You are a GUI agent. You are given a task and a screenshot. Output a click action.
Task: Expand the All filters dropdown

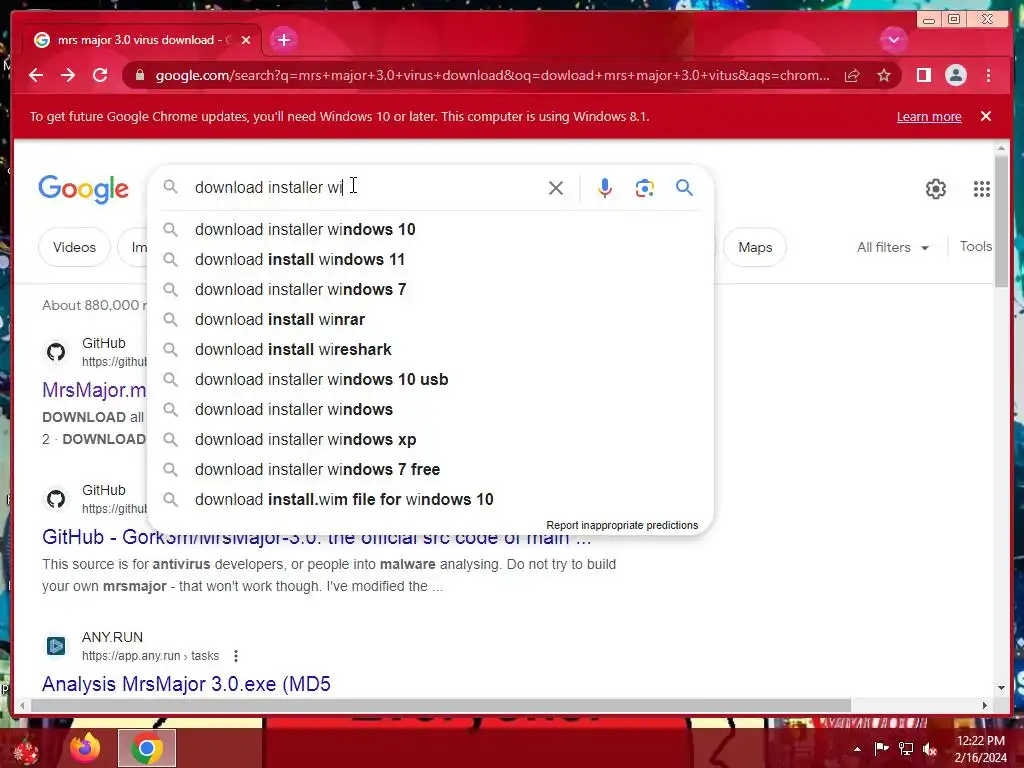893,248
